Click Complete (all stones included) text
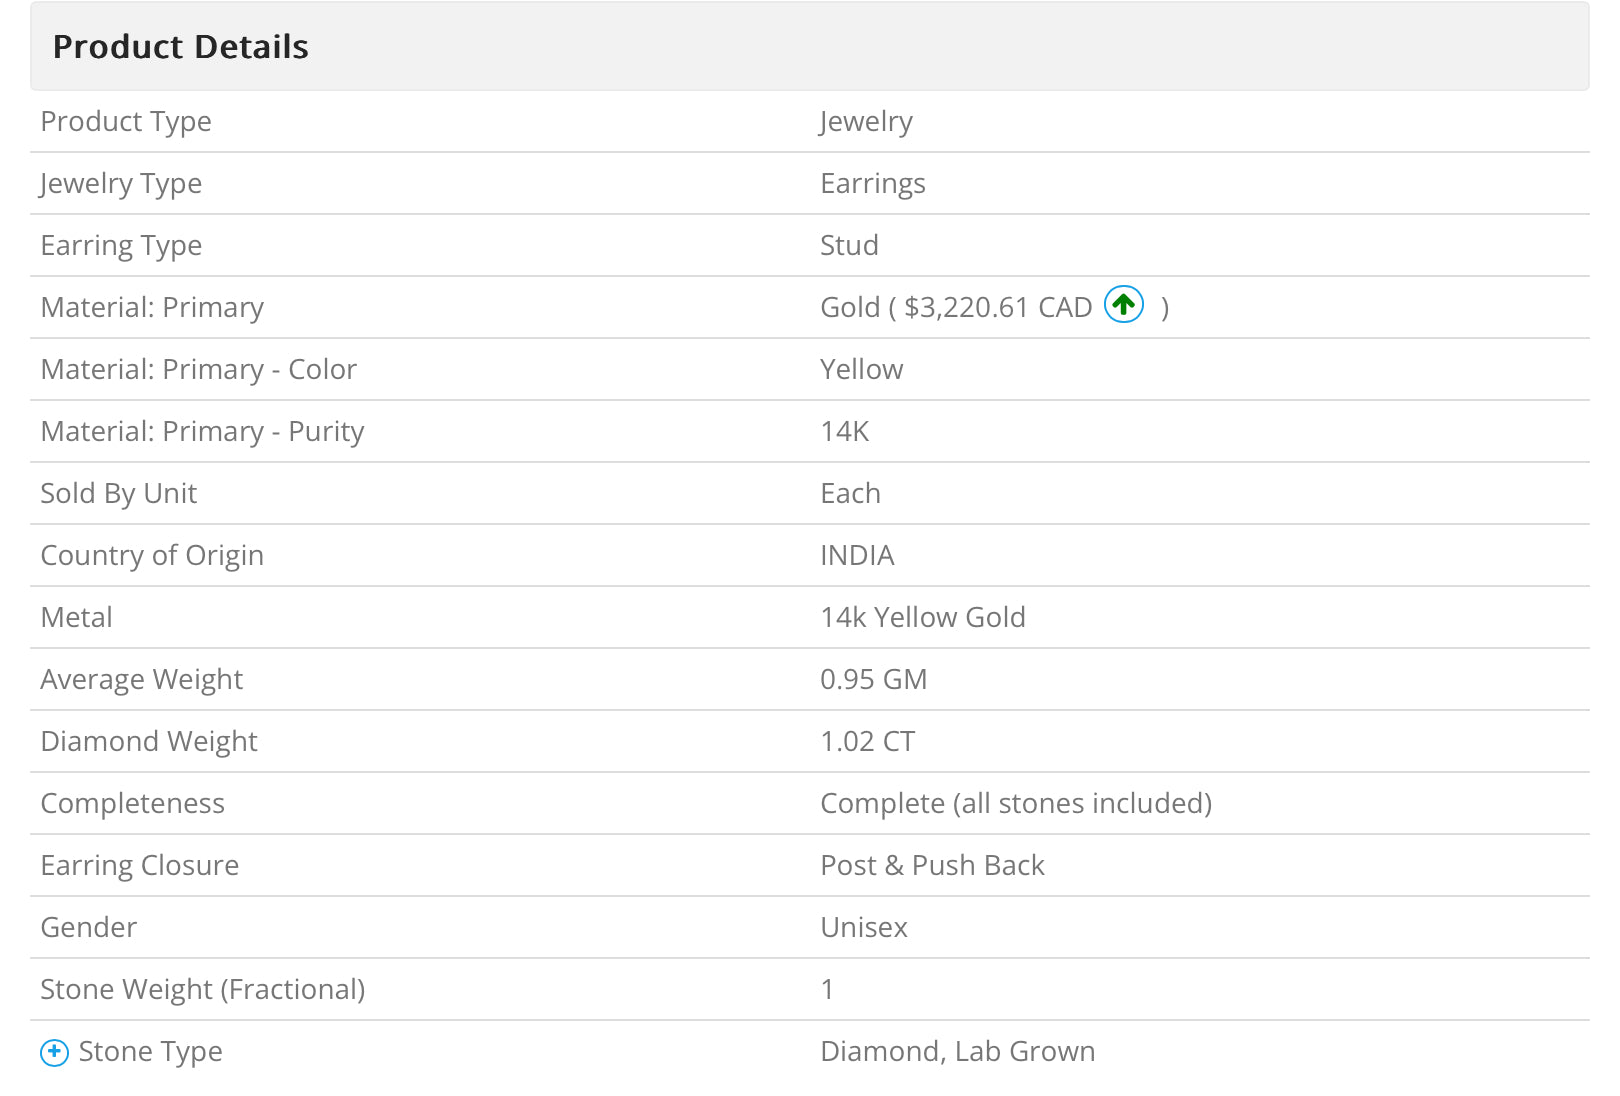1620x1096 pixels. coord(1016,803)
